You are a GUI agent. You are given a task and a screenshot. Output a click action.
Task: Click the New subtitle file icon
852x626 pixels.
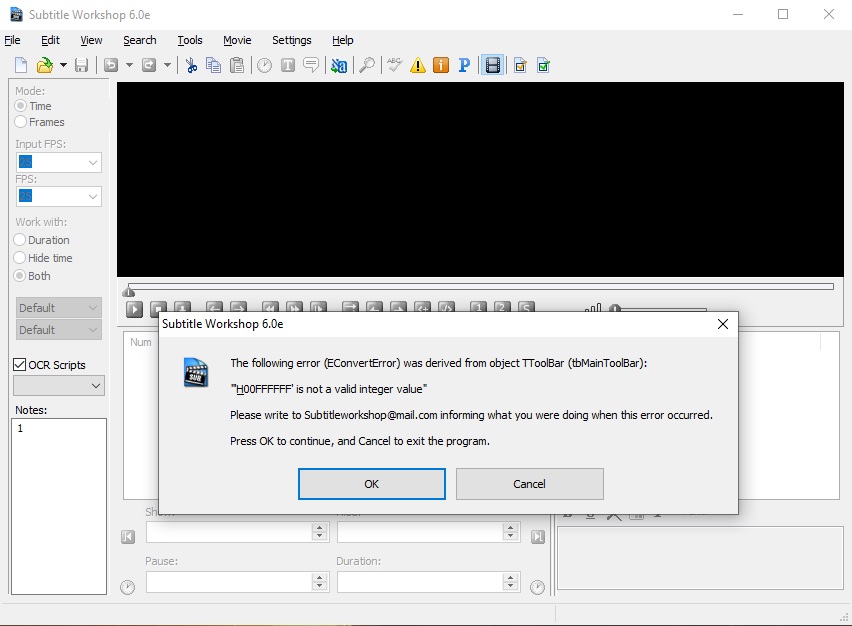(x=21, y=65)
